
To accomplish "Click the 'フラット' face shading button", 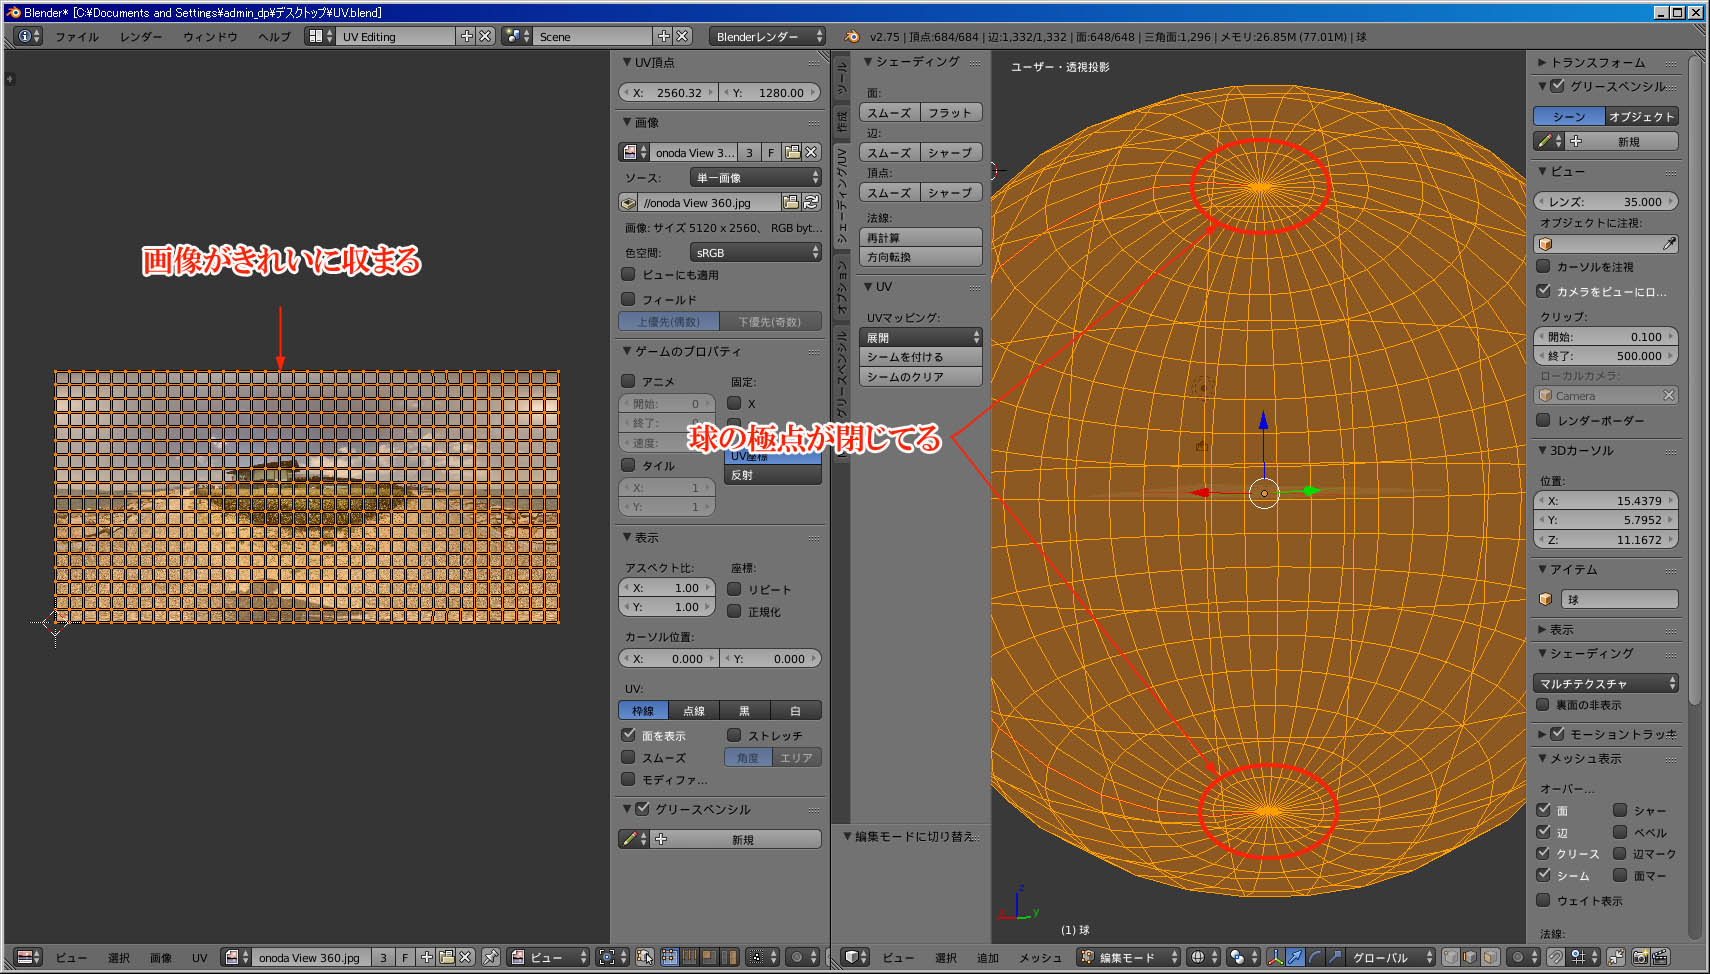I will coord(951,112).
